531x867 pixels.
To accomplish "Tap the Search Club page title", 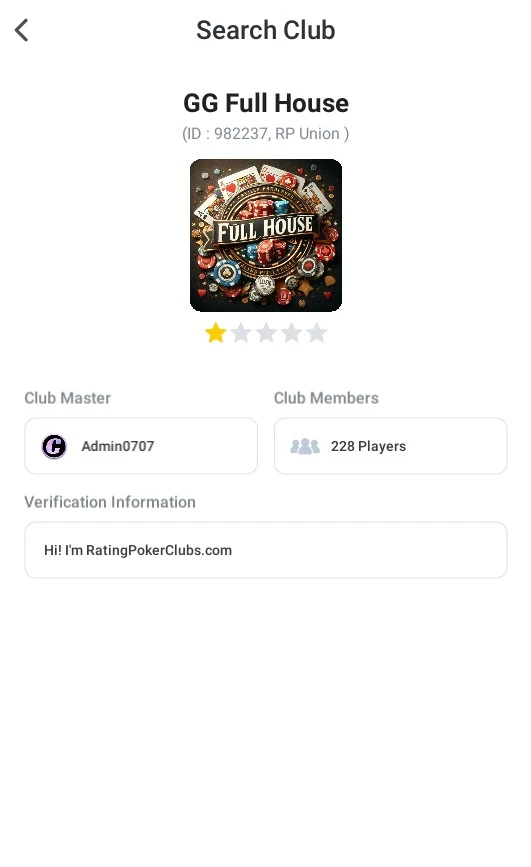I will click(x=266, y=30).
